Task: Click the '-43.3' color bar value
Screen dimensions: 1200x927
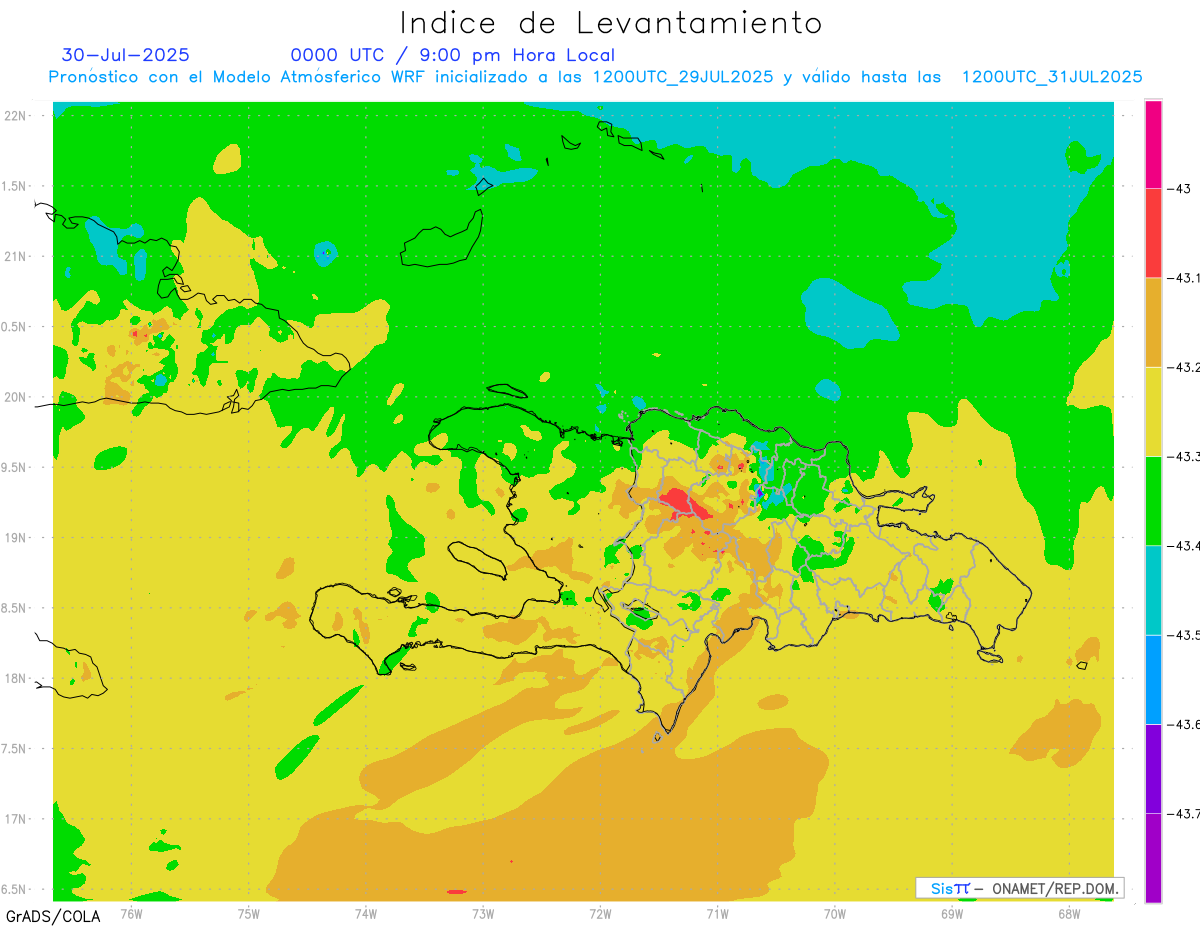Action: (1185, 456)
